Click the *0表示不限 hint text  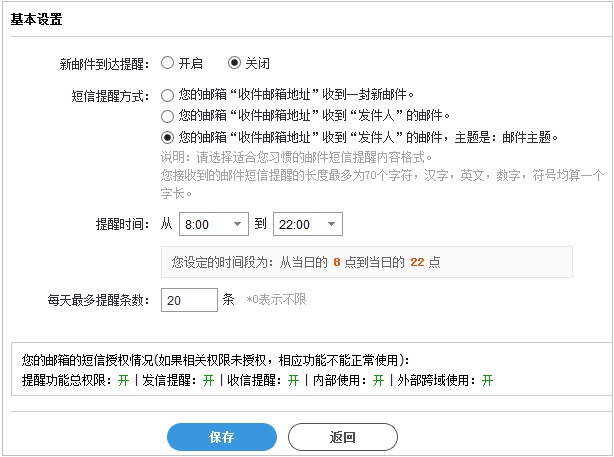[x=276, y=300]
